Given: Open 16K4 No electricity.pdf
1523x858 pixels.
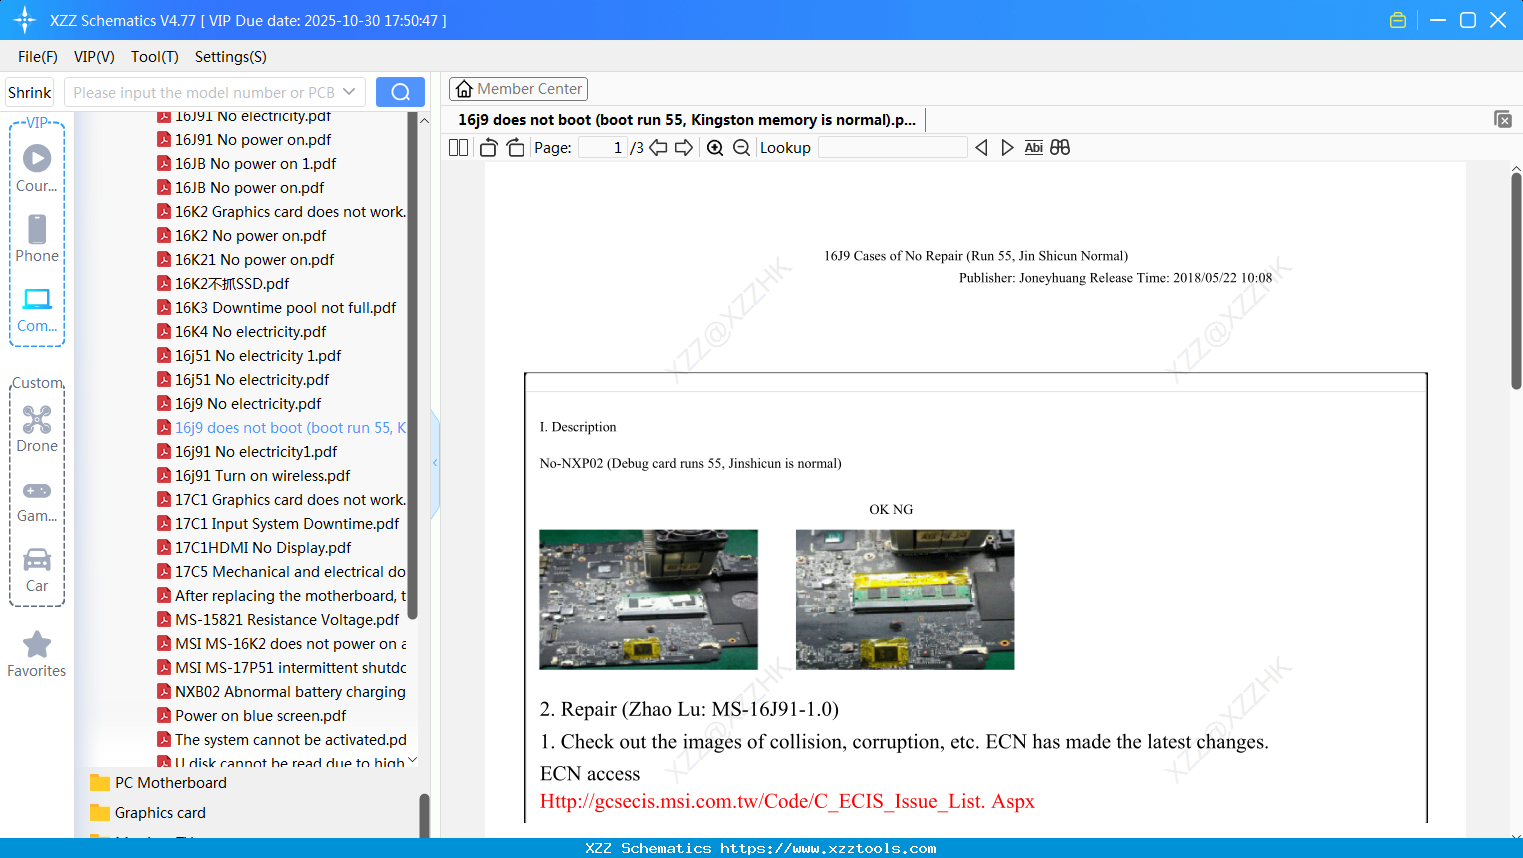Looking at the screenshot, I should (x=241, y=332).
